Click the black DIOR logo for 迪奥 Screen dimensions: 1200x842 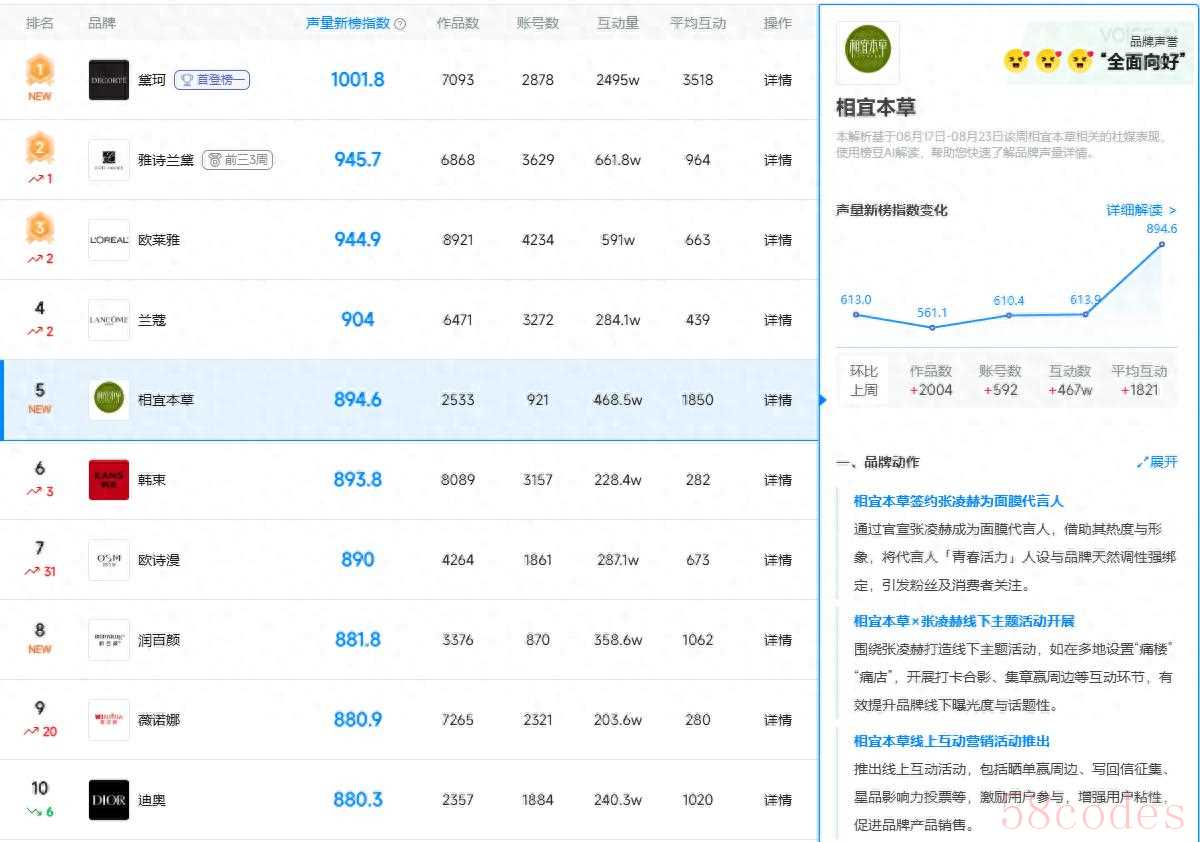coord(108,800)
